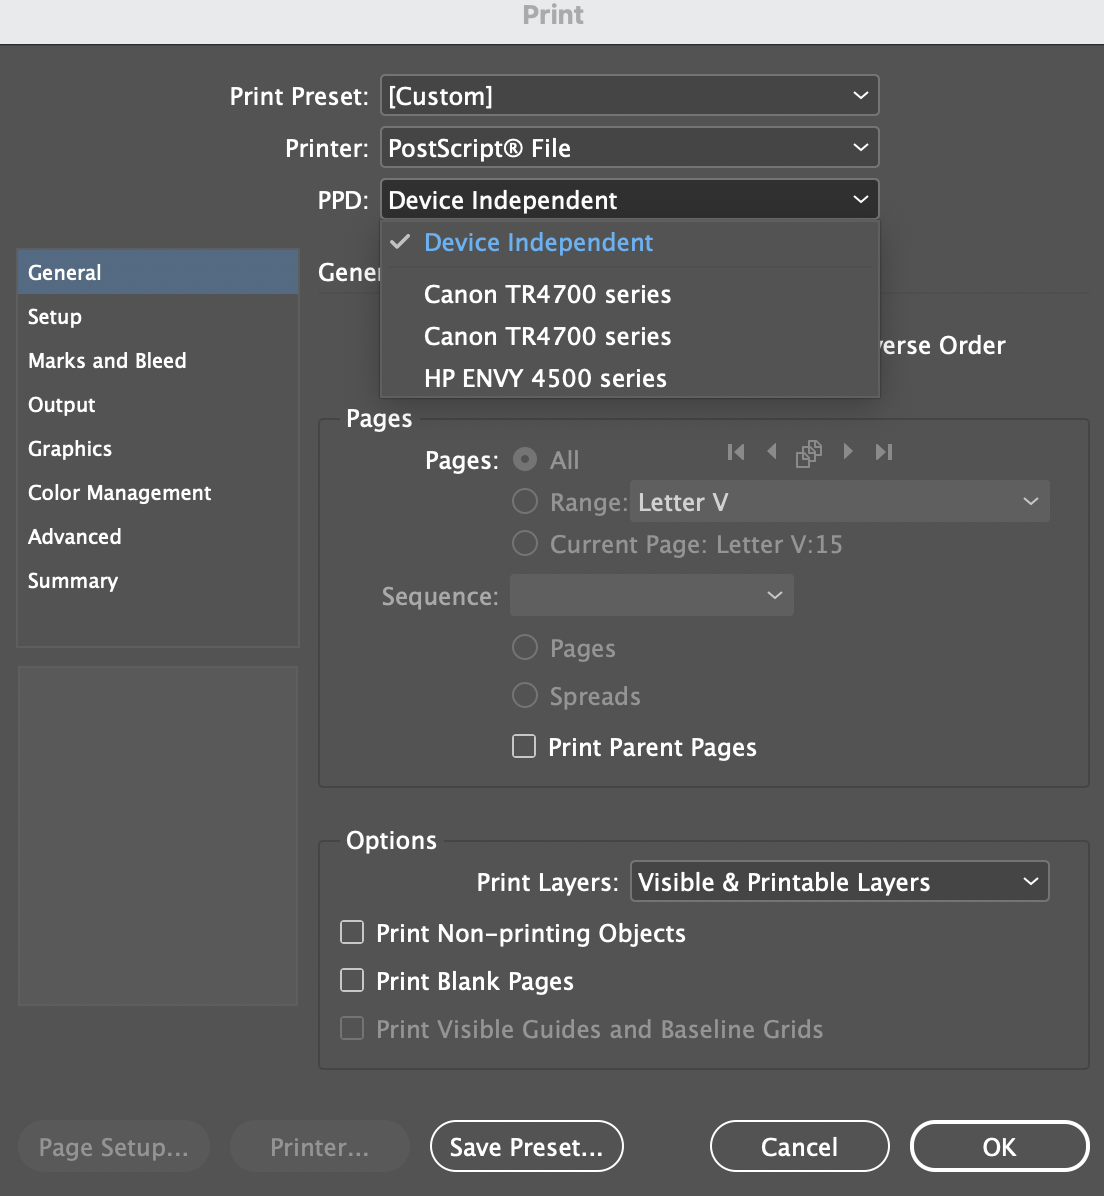Image resolution: width=1104 pixels, height=1196 pixels.
Task: Click the Save Preset button
Action: (x=527, y=1146)
